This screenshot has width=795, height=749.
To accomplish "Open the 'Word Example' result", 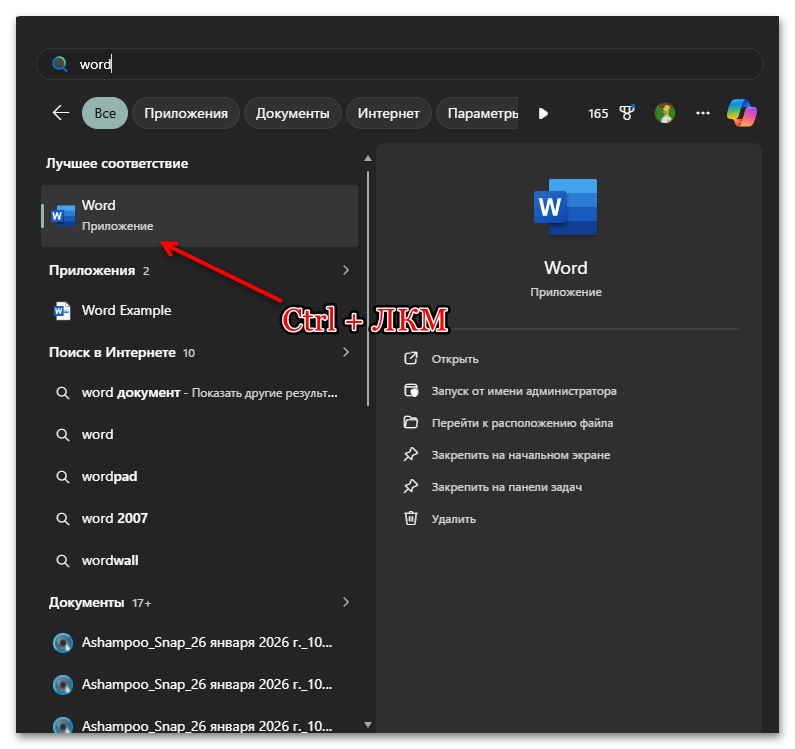I will [x=199, y=310].
